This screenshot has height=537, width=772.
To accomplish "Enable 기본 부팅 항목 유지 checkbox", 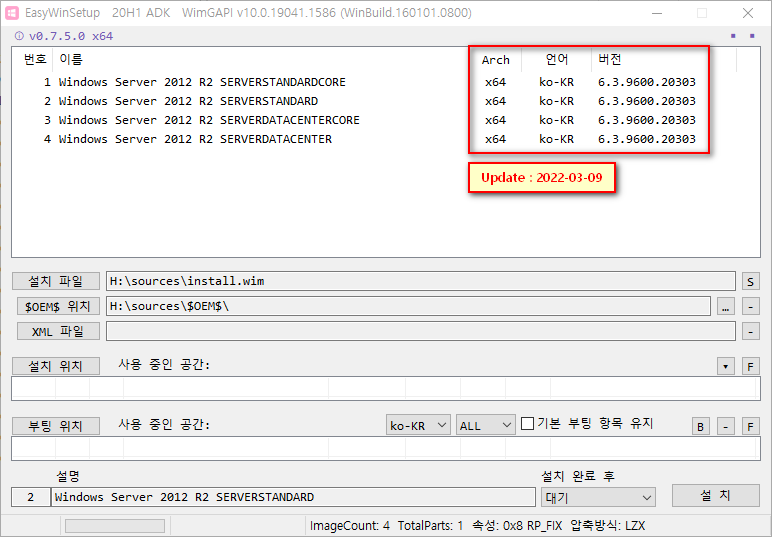I will click(x=527, y=423).
